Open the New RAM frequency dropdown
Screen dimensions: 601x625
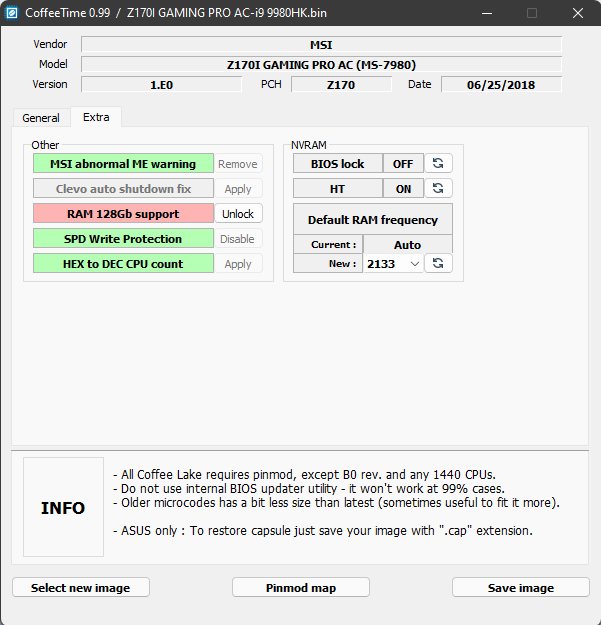[x=393, y=263]
